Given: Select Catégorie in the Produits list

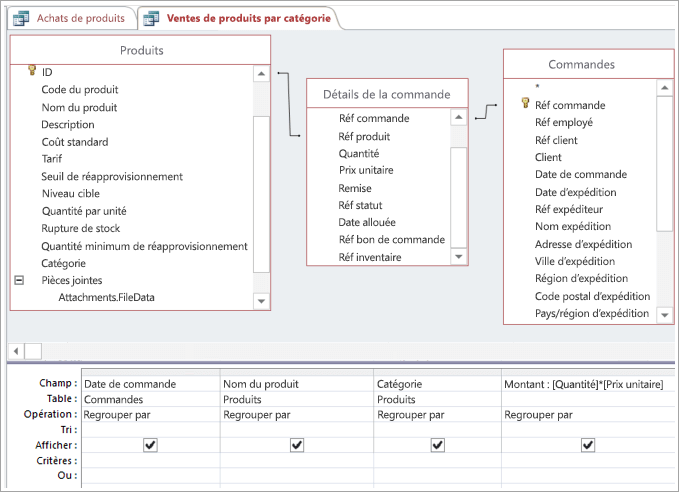Looking at the screenshot, I should coord(63,263).
